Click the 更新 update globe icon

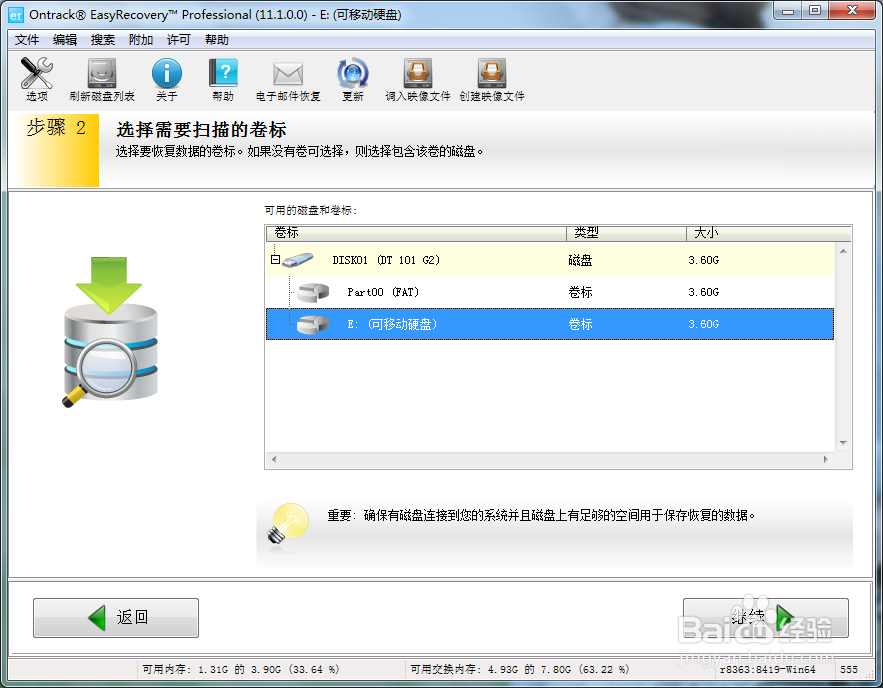pyautogui.click(x=353, y=80)
